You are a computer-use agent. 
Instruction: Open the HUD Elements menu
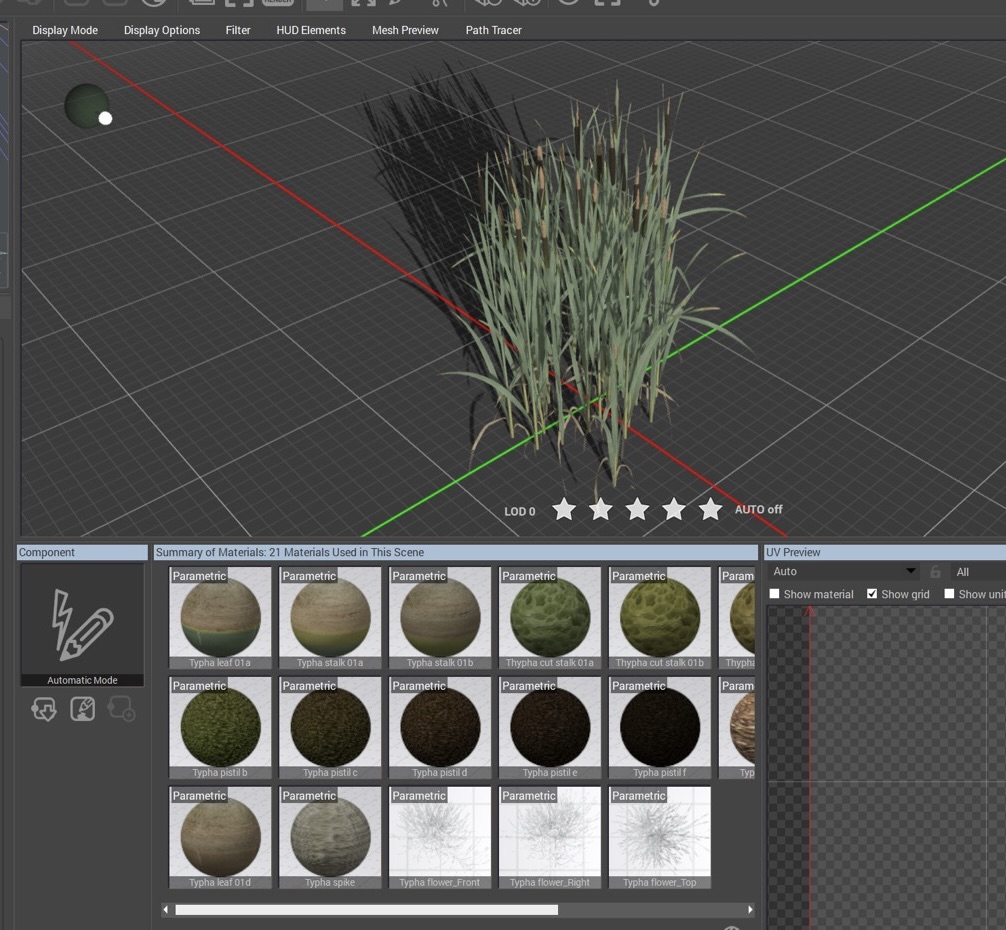tap(311, 30)
